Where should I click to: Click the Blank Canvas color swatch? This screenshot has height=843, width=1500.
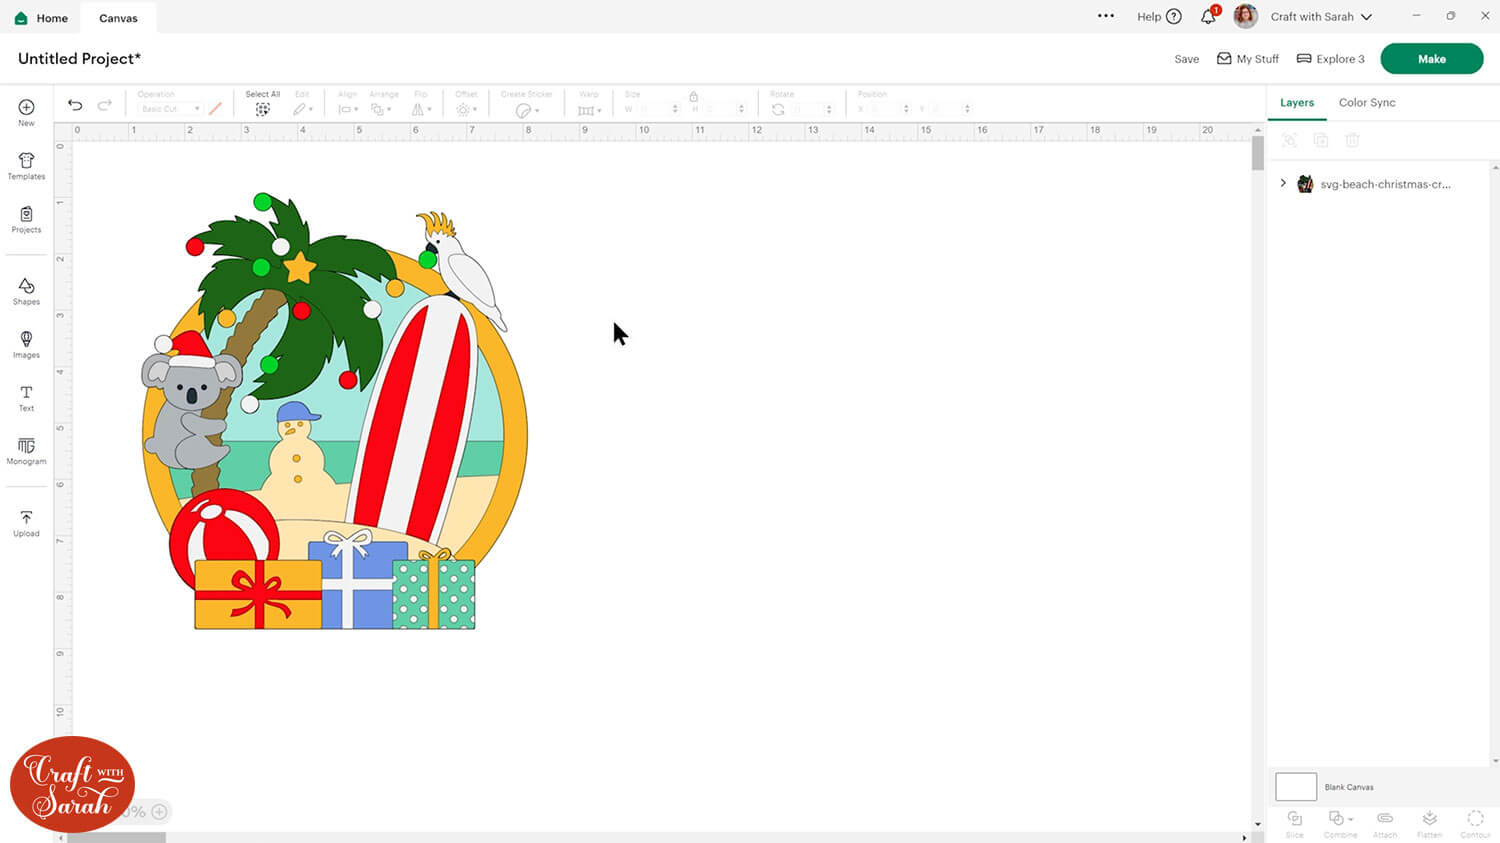[1296, 787]
